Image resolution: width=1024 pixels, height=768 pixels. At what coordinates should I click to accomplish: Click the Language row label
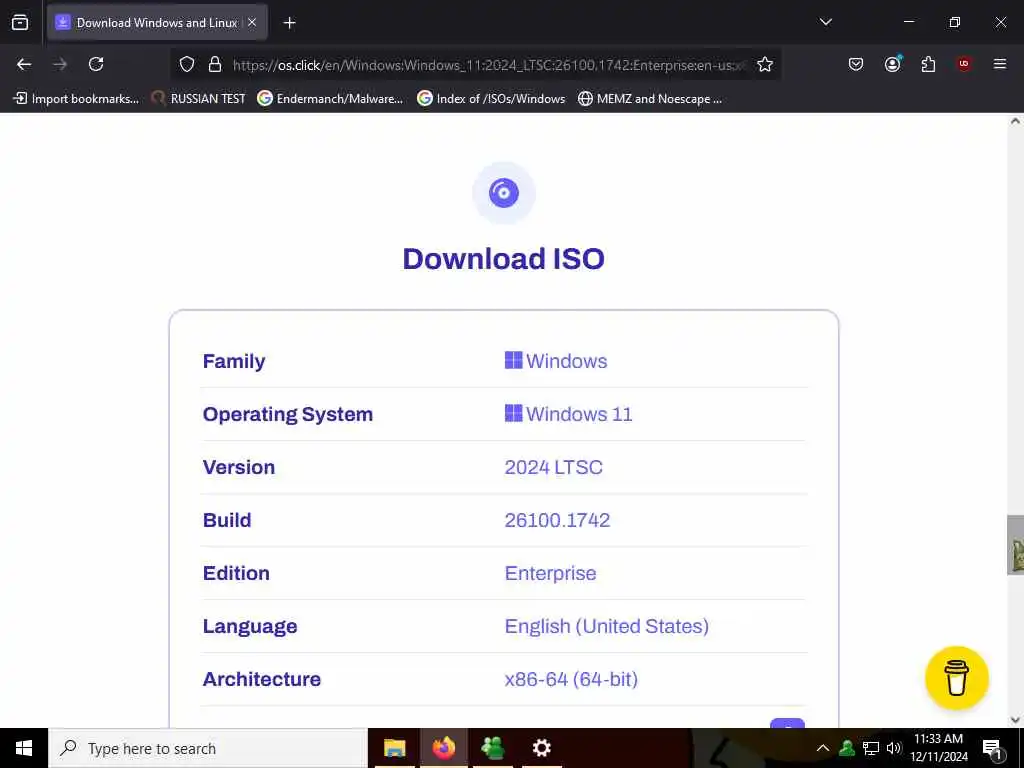(x=249, y=626)
